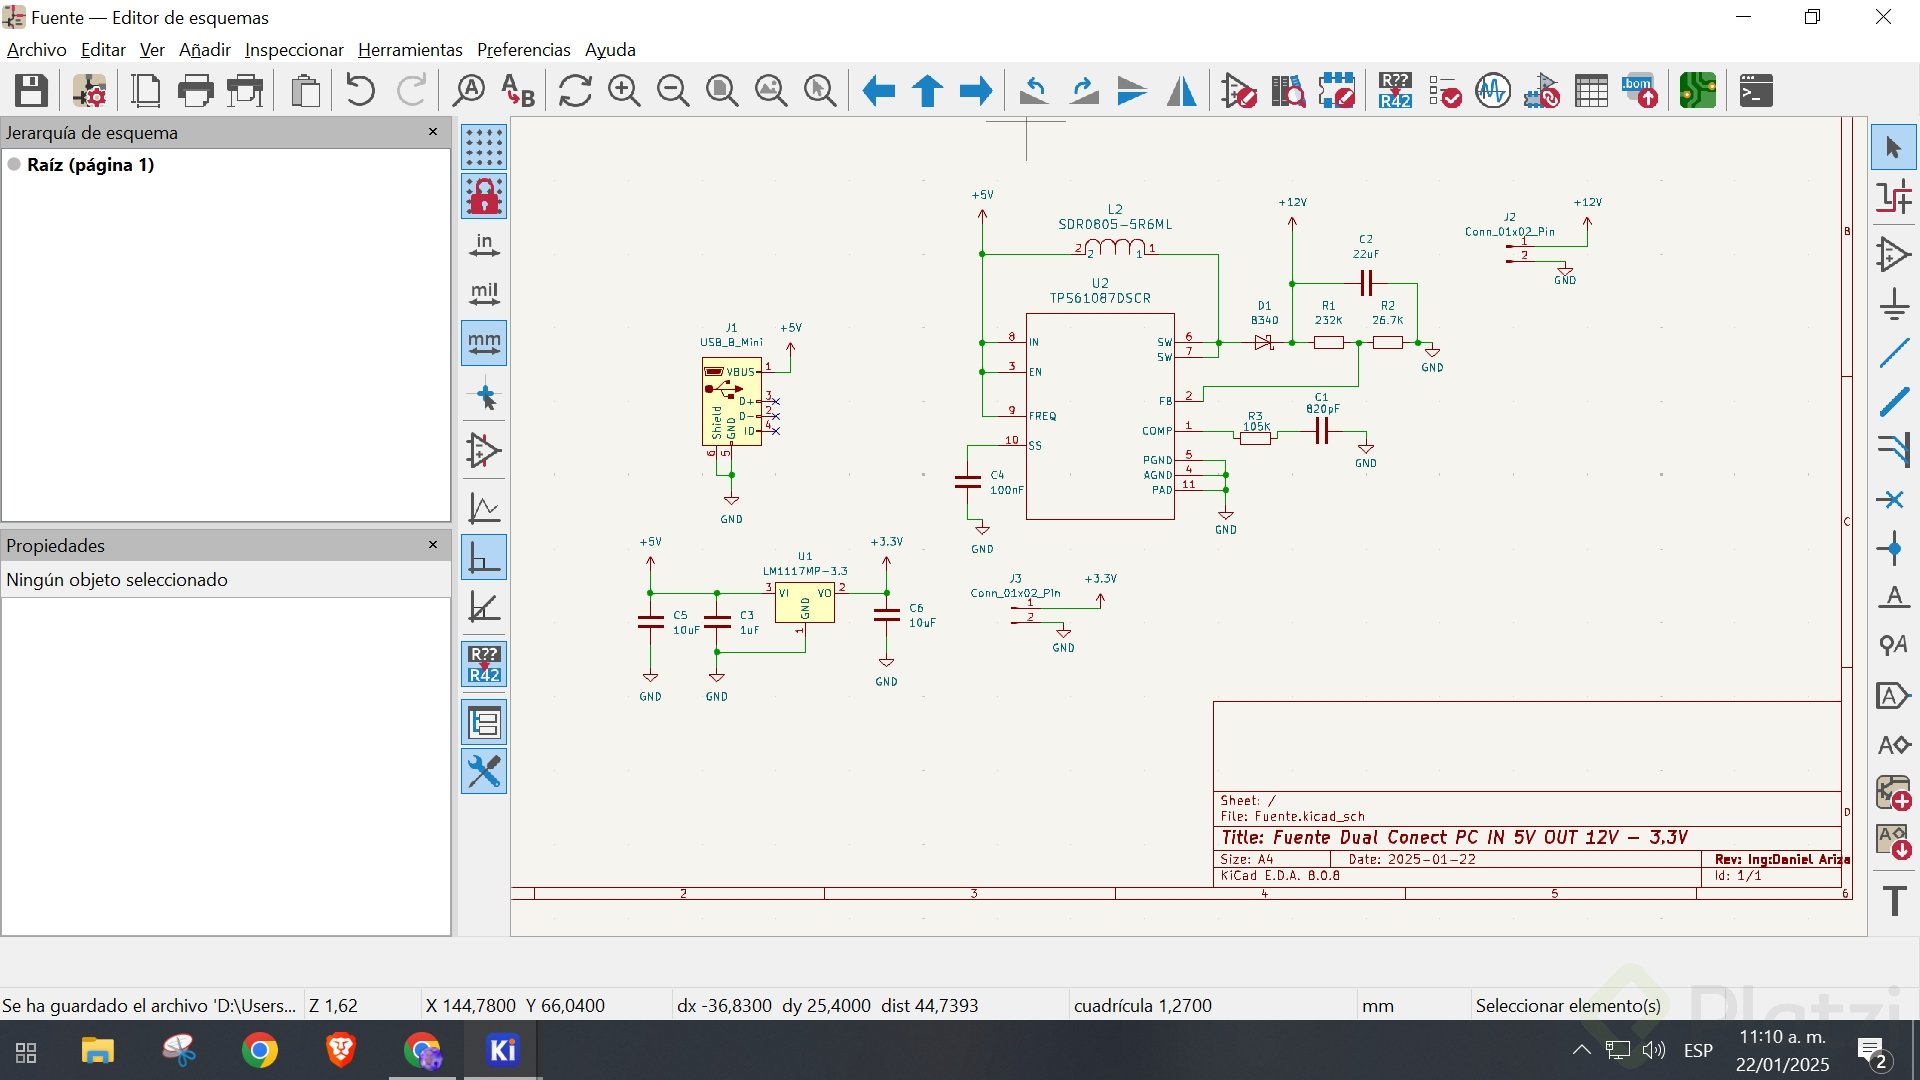Open the Inspeccionar menu
The width and height of the screenshot is (1920, 1080).
[294, 50]
